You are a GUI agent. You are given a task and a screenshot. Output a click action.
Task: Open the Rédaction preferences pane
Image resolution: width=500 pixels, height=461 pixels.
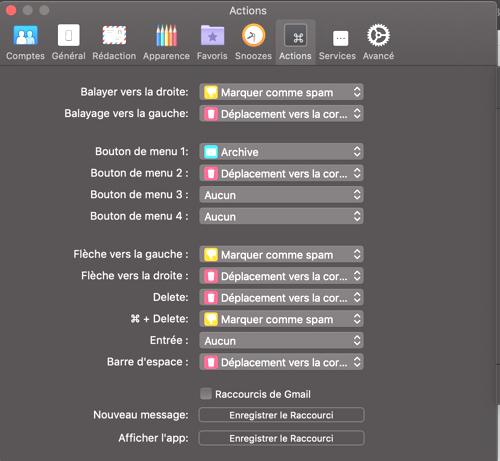[114, 42]
